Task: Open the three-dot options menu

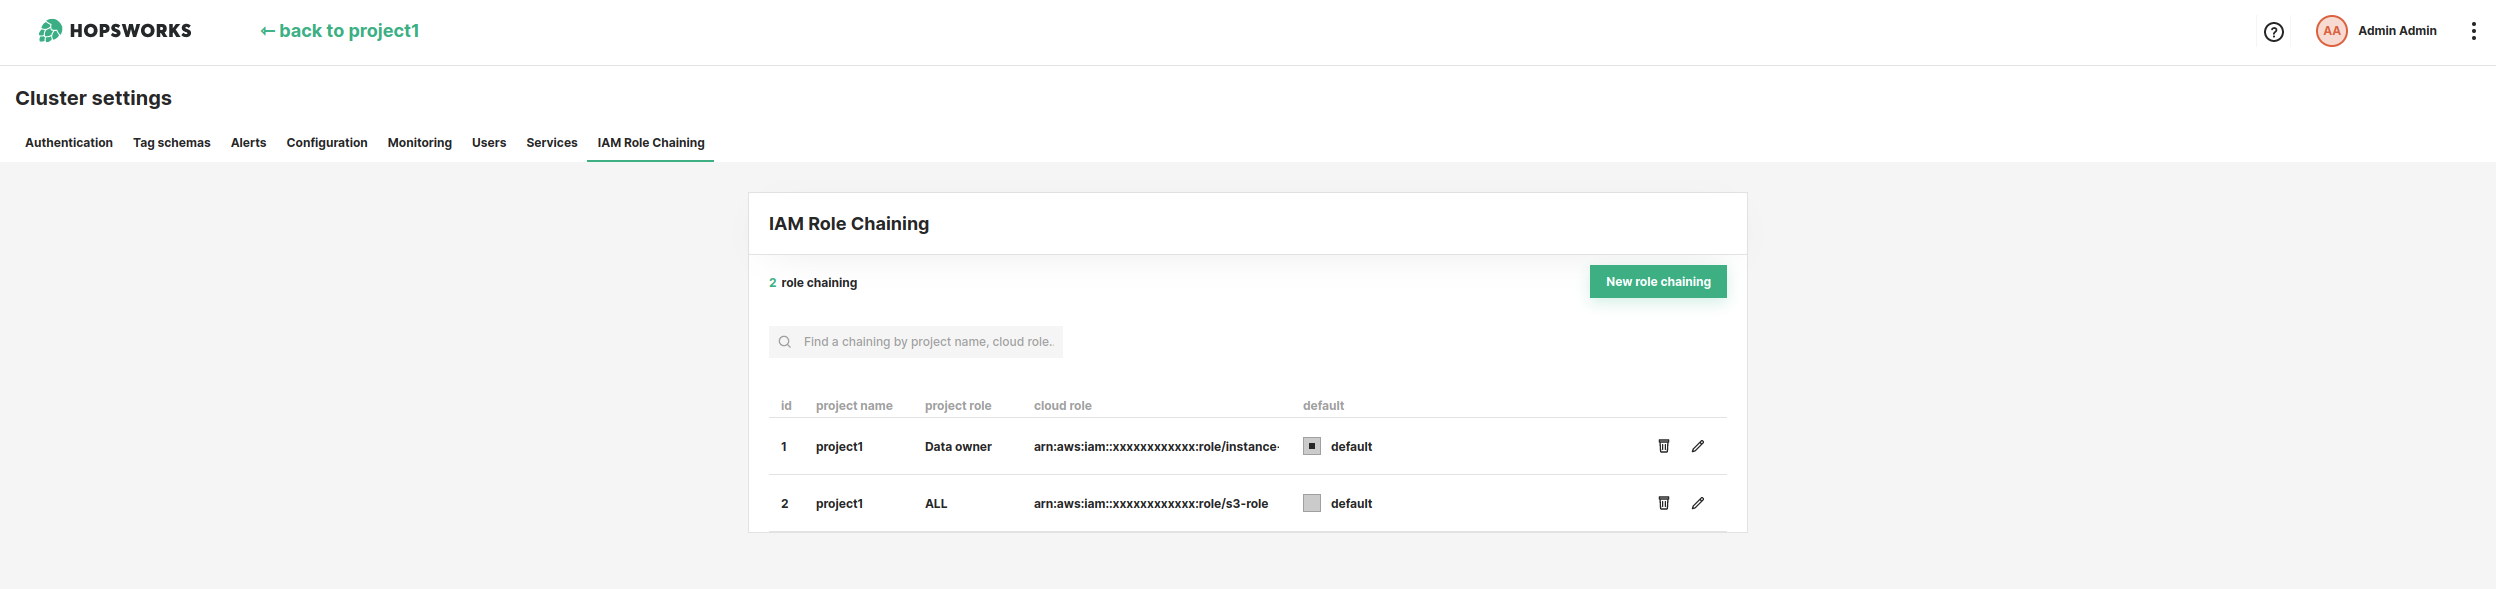Action: point(2473,31)
